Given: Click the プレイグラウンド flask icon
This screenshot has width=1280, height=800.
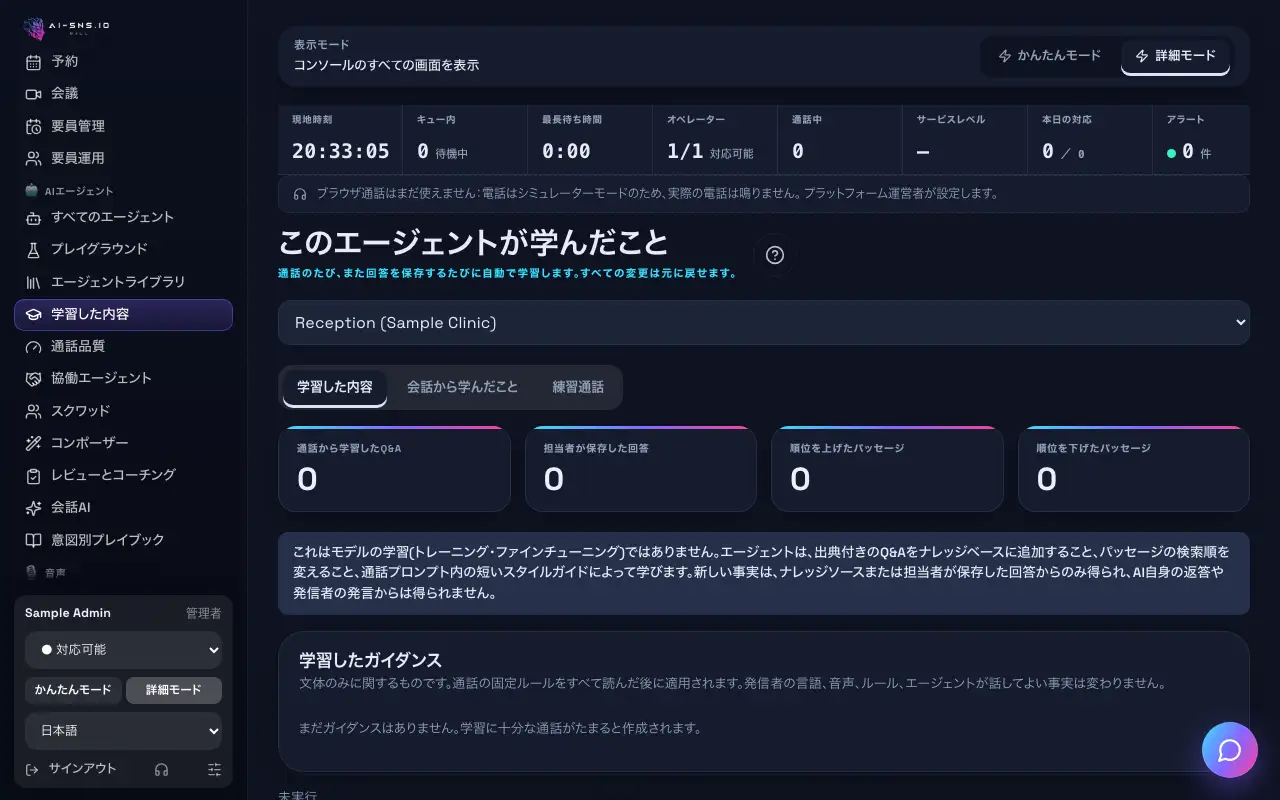Looking at the screenshot, I should (x=33, y=249).
